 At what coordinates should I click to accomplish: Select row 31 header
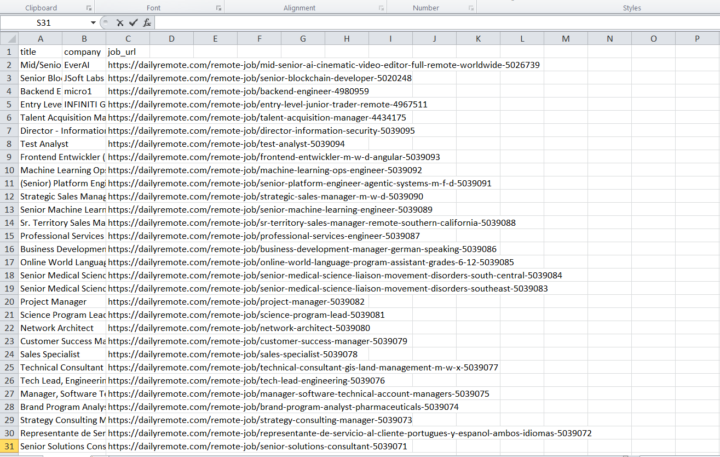pos(9,446)
